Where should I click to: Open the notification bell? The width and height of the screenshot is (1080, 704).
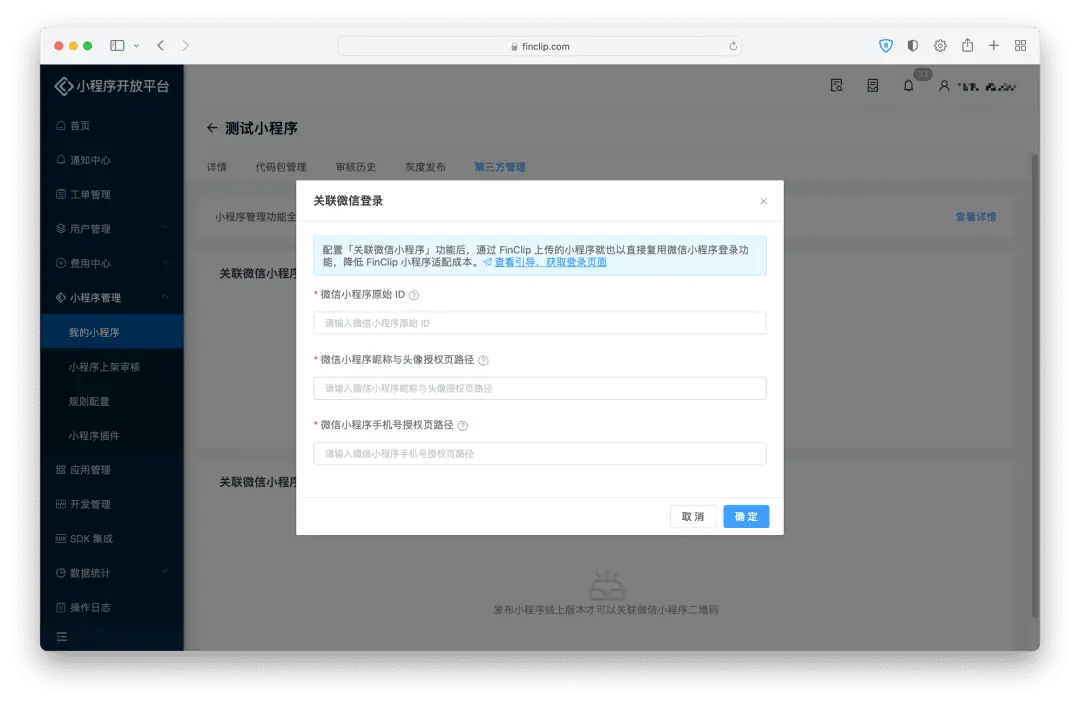pos(908,86)
